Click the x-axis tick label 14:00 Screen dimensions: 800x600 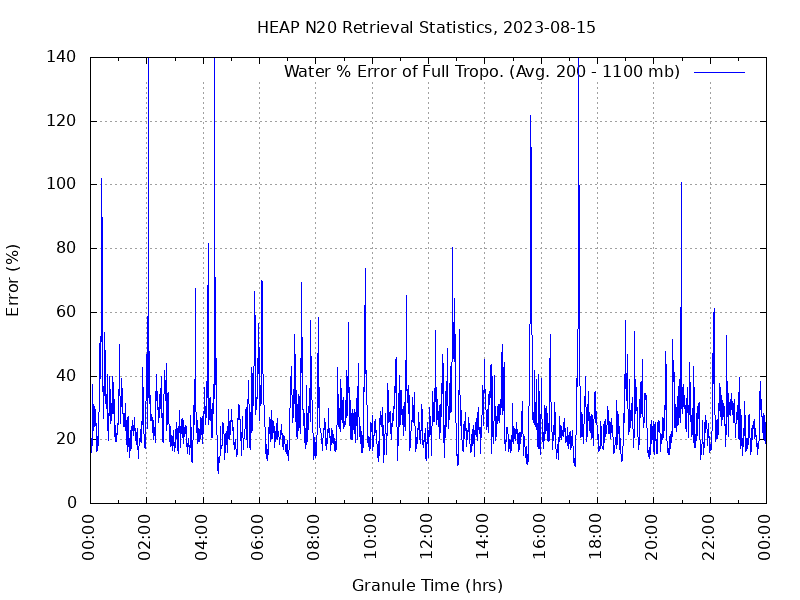point(482,537)
